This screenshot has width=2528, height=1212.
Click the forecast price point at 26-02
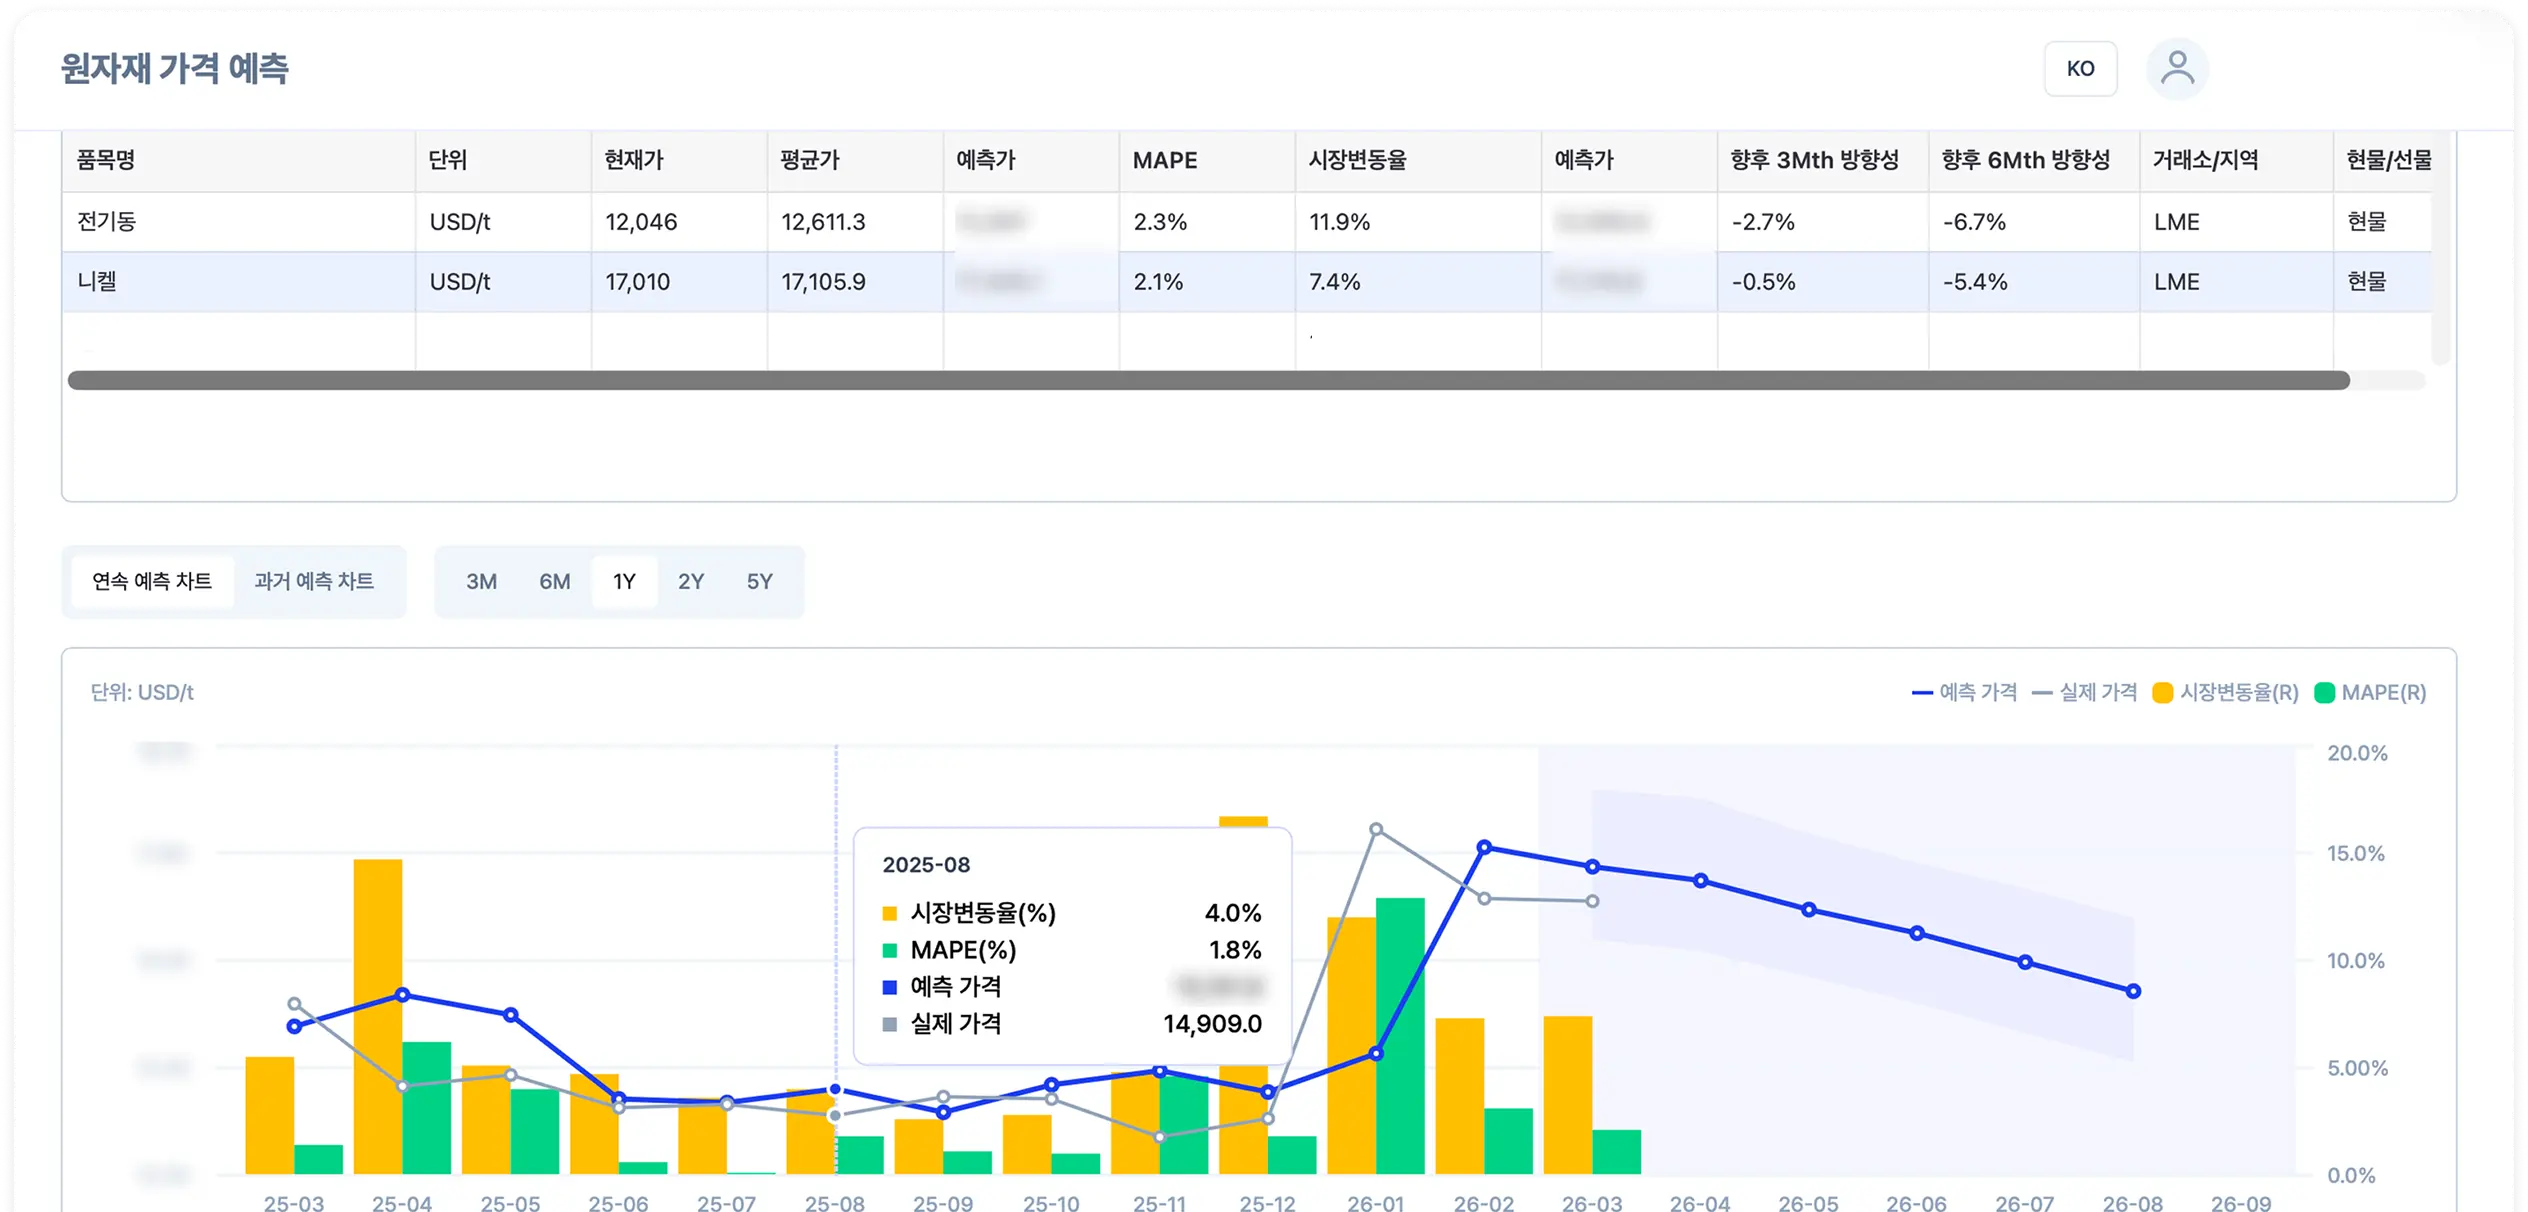point(1484,847)
